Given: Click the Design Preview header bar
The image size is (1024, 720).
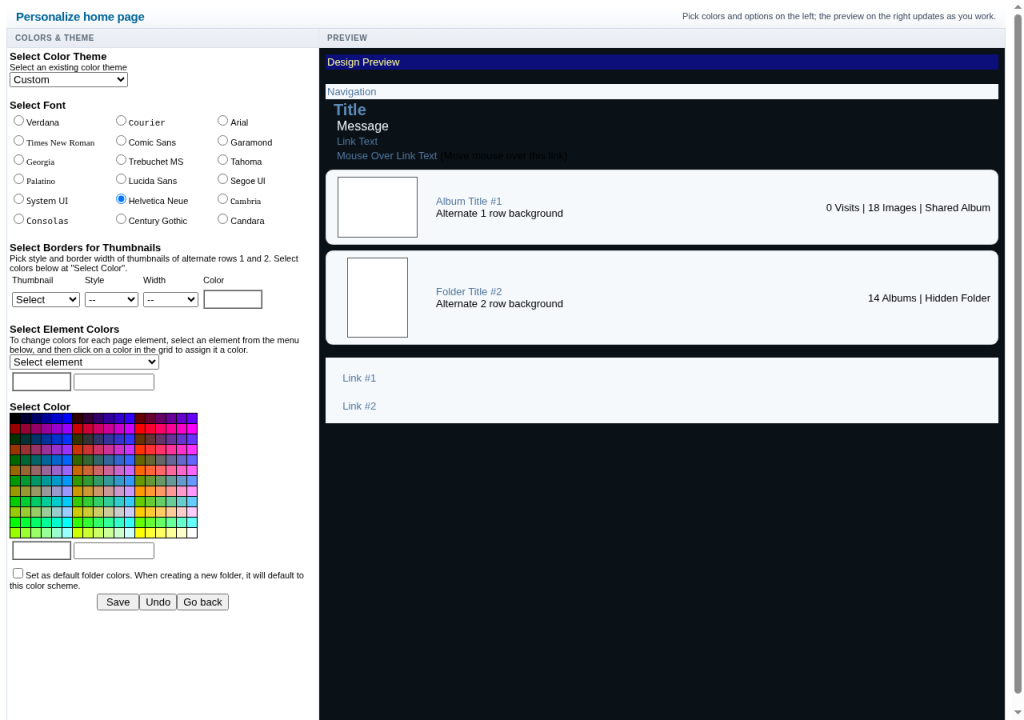Looking at the screenshot, I should click(x=662, y=62).
